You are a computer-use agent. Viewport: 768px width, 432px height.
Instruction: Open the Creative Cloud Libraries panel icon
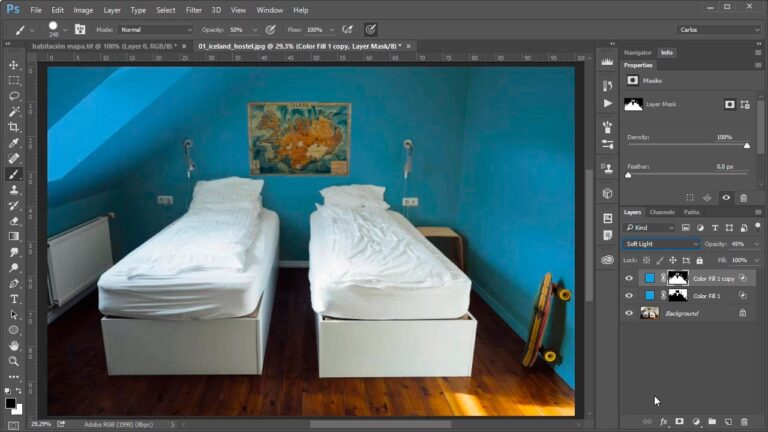click(x=607, y=260)
